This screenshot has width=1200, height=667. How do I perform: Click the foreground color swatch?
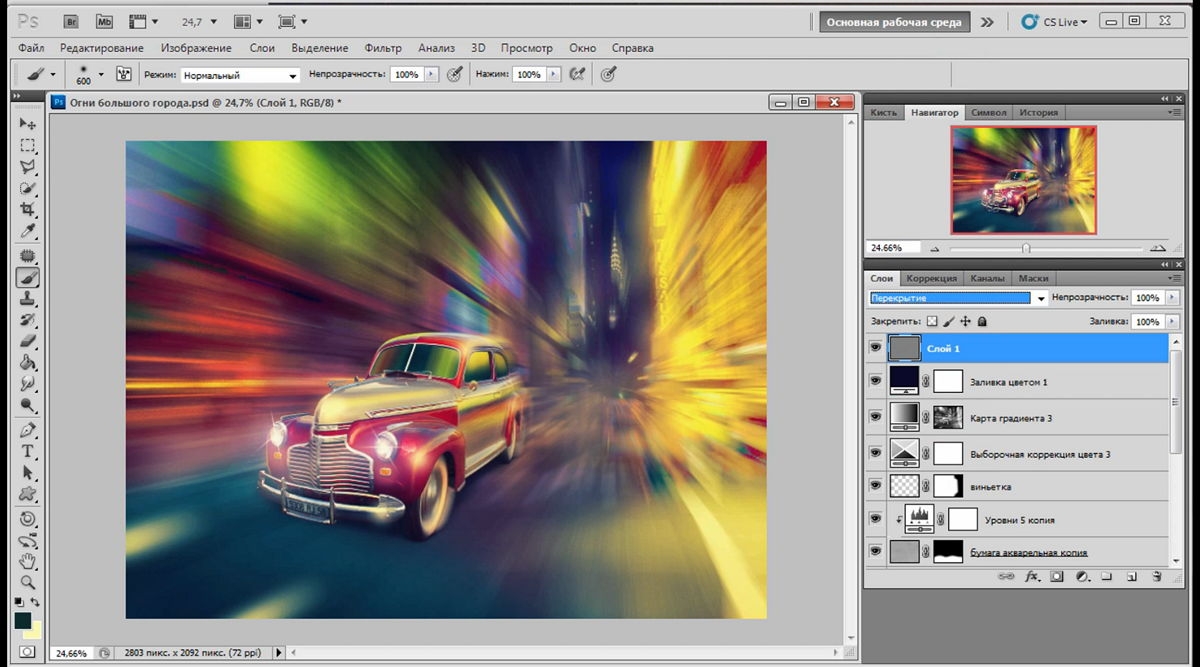point(22,621)
